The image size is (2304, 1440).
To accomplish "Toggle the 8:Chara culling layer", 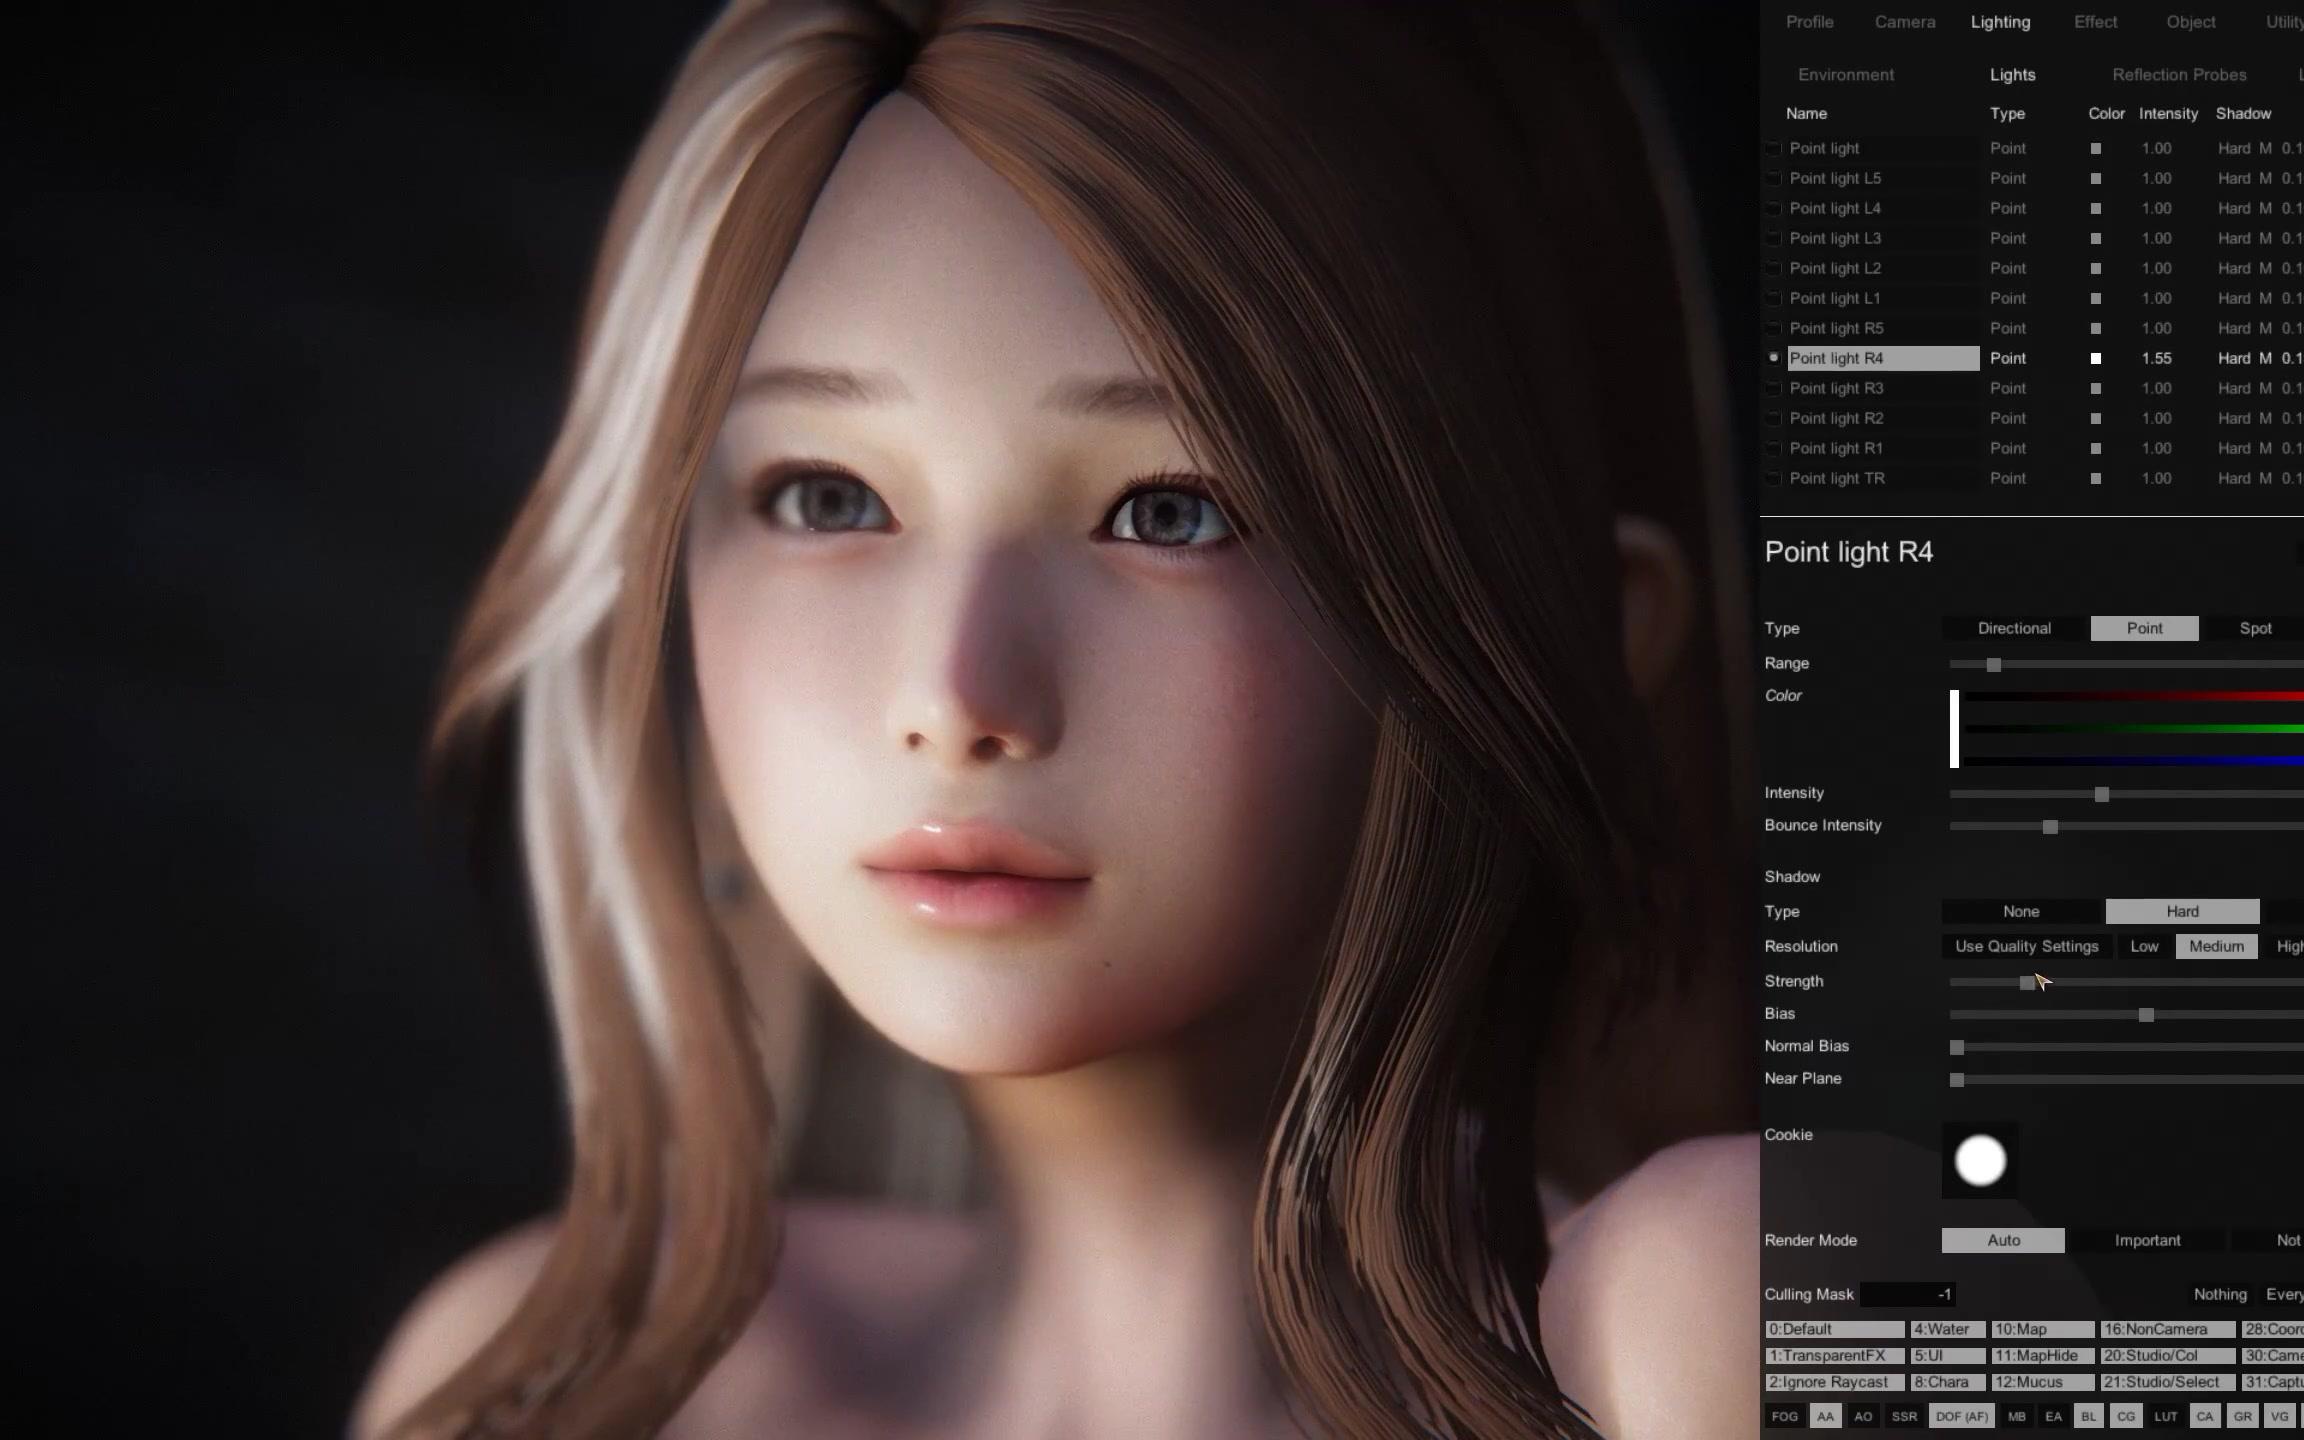I will (1948, 1382).
